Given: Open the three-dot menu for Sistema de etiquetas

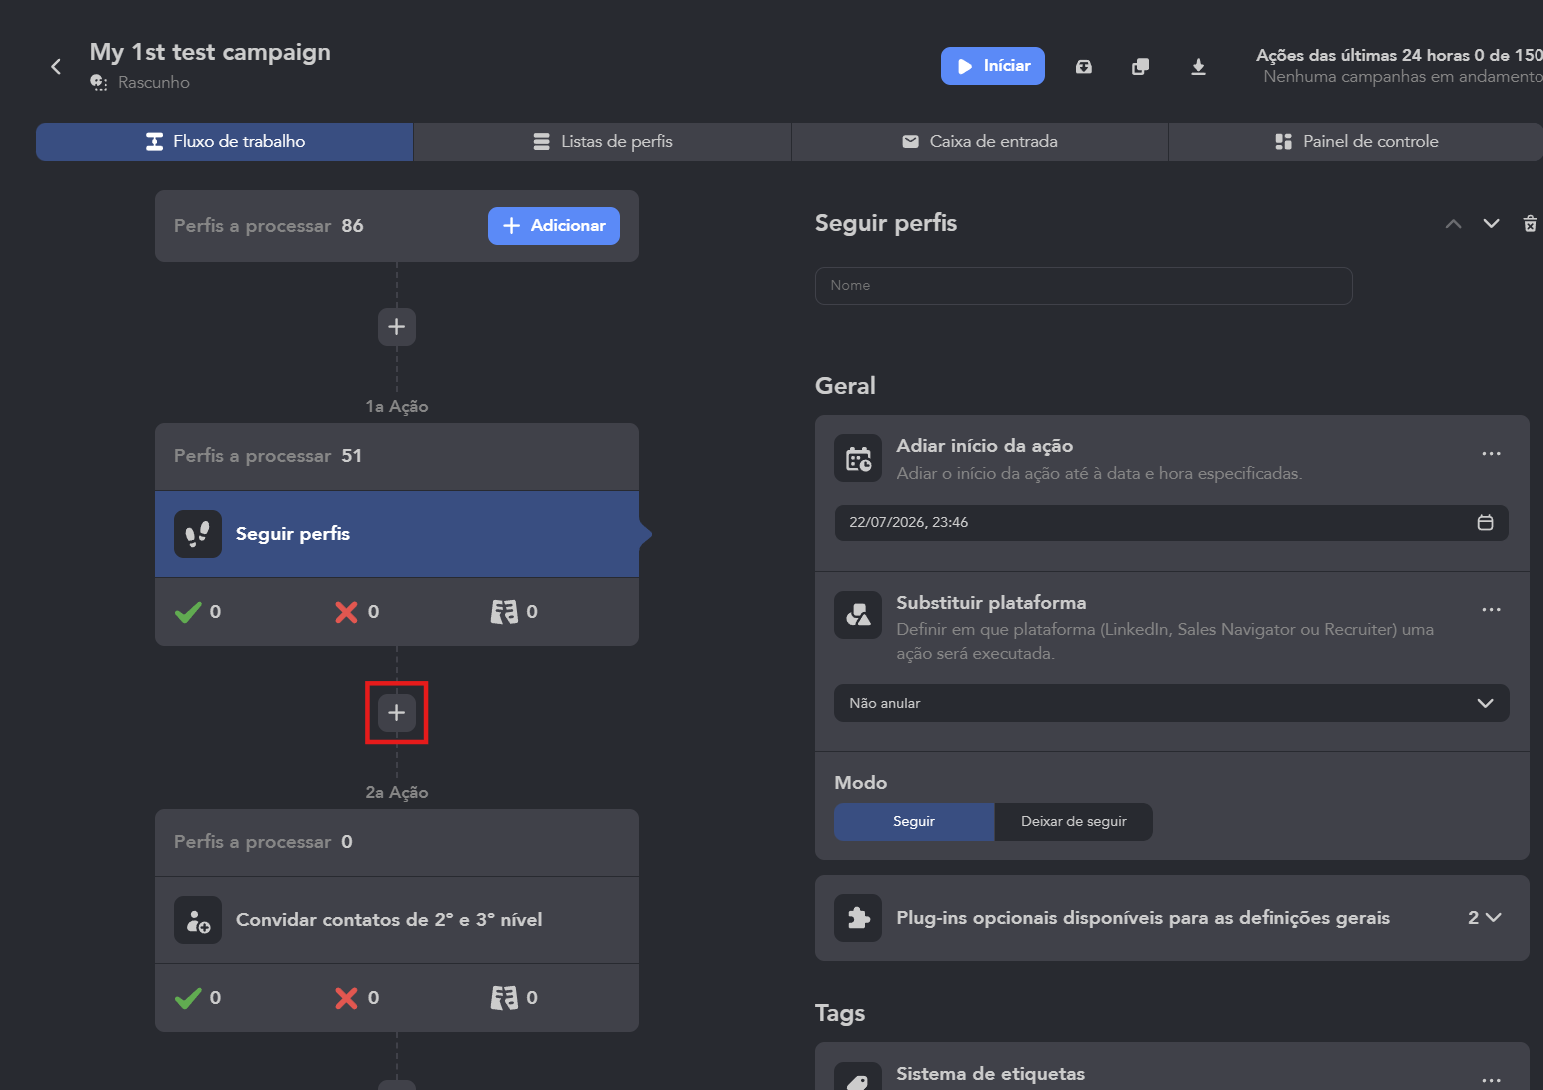Looking at the screenshot, I should point(1491,1080).
